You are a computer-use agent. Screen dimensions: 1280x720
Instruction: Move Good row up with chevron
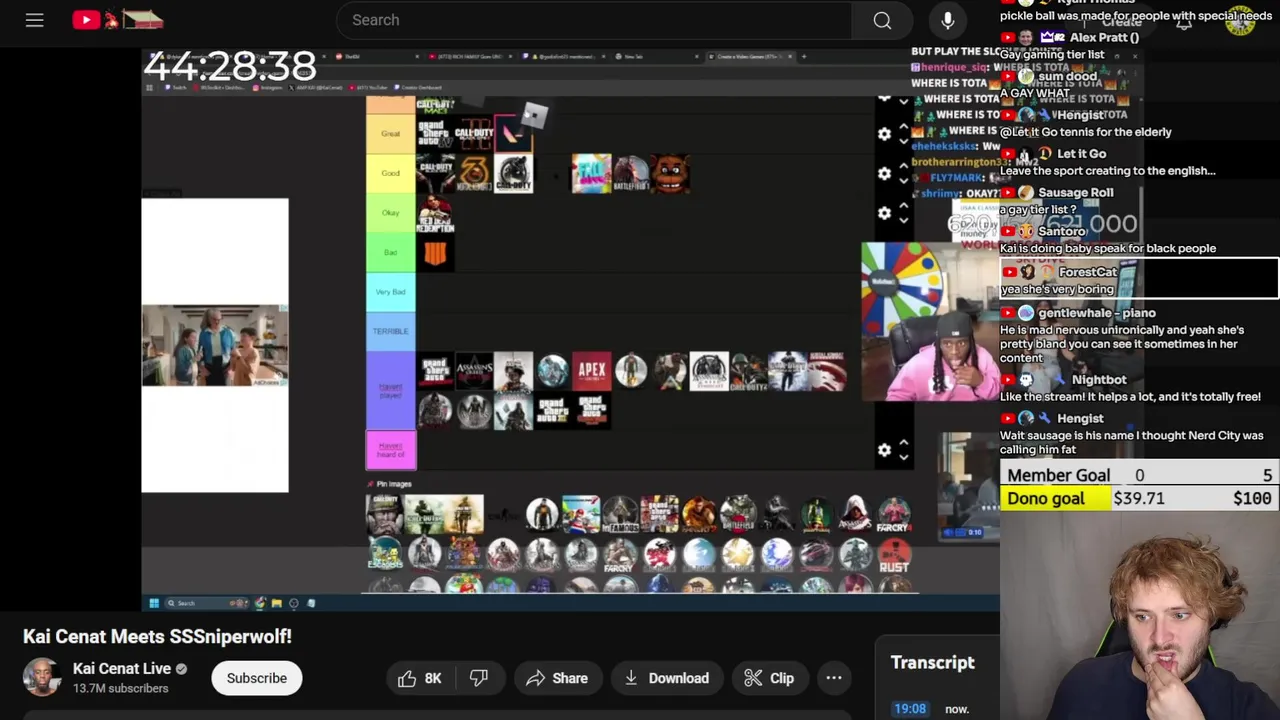click(x=904, y=166)
